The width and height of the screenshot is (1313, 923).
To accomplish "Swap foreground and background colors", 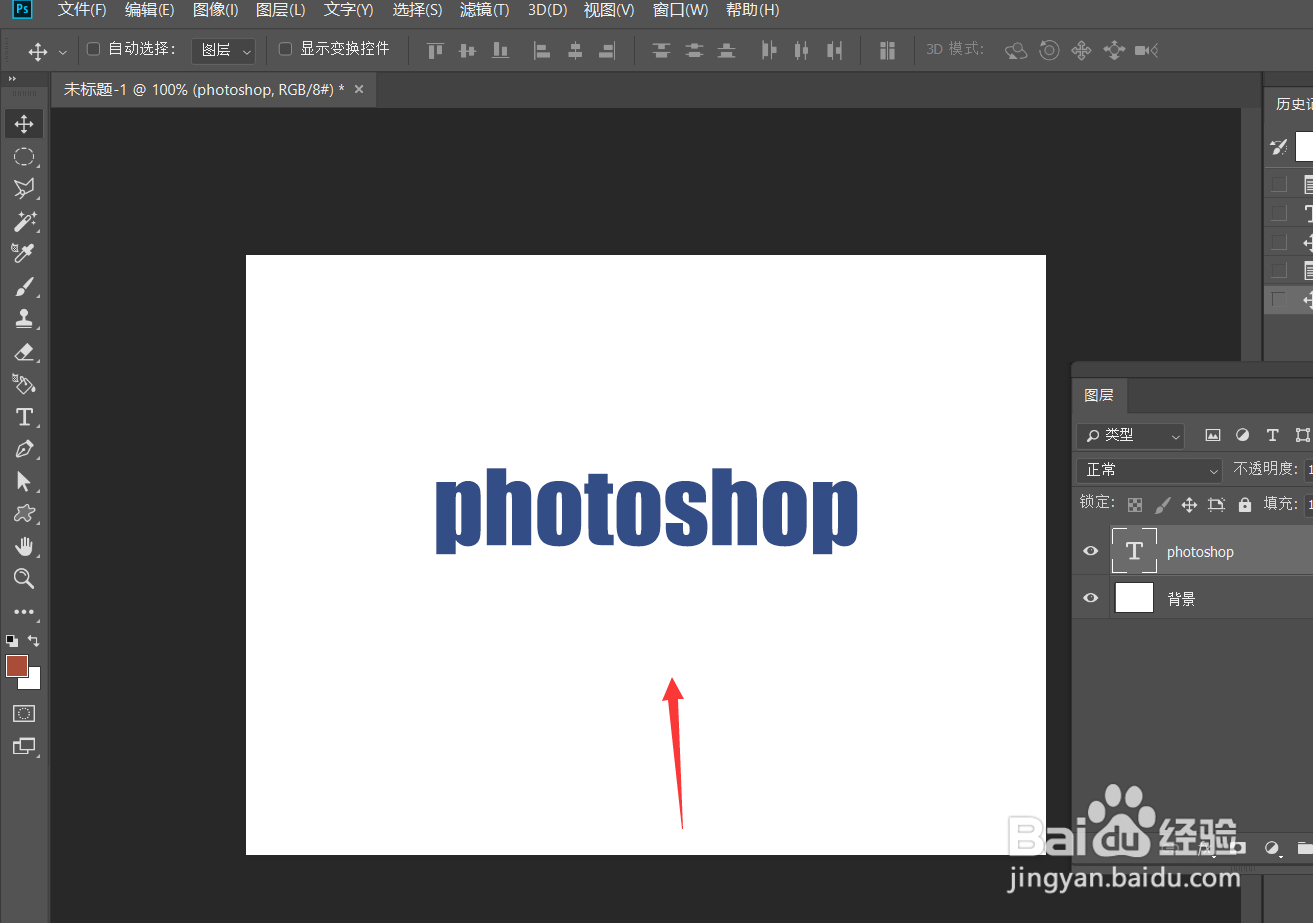I will pyautogui.click(x=33, y=640).
